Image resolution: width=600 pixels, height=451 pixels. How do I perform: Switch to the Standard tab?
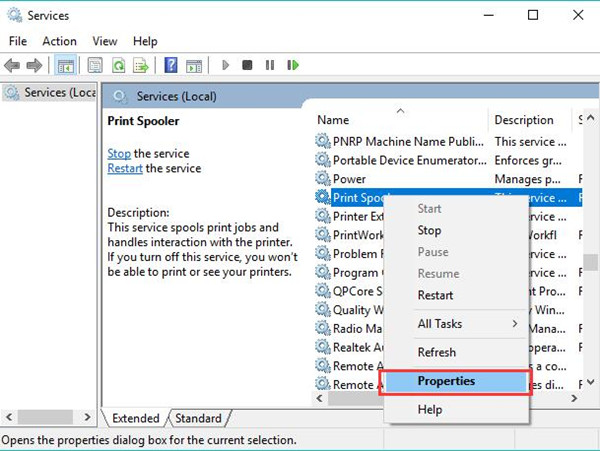click(198, 418)
